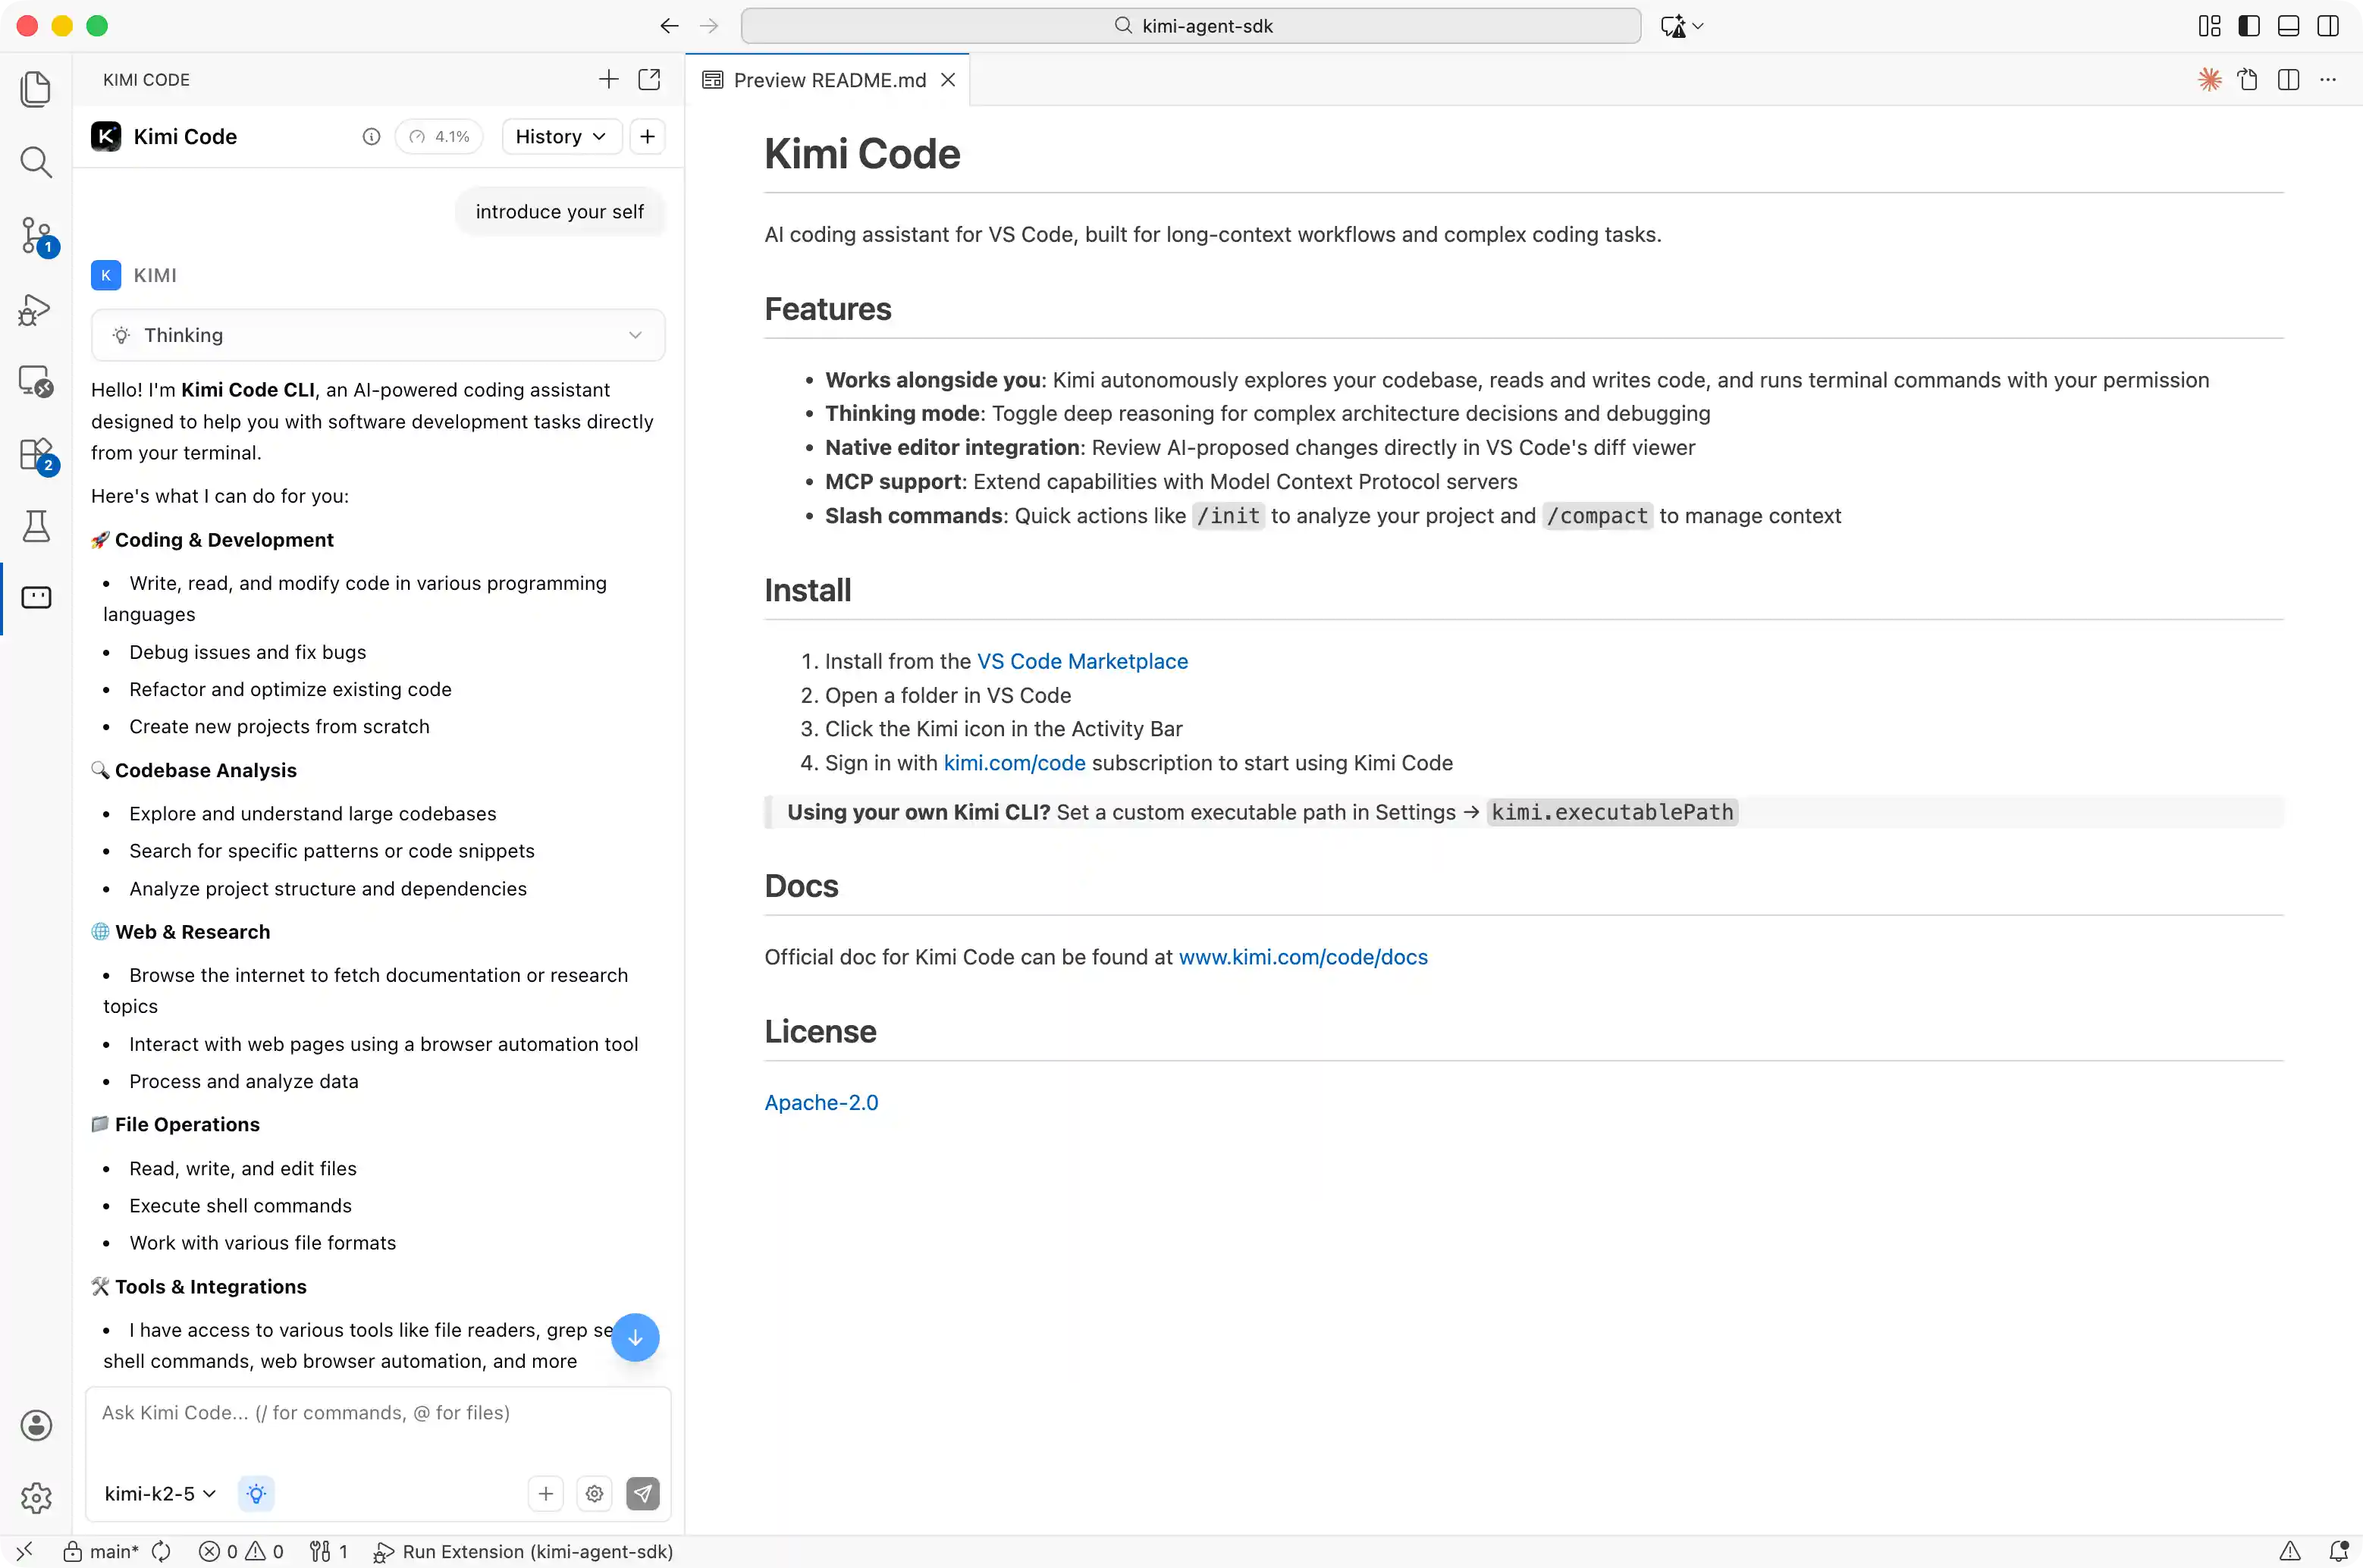Toggle the bottom panel visibility
The image size is (2363, 1568).
[x=2287, y=25]
